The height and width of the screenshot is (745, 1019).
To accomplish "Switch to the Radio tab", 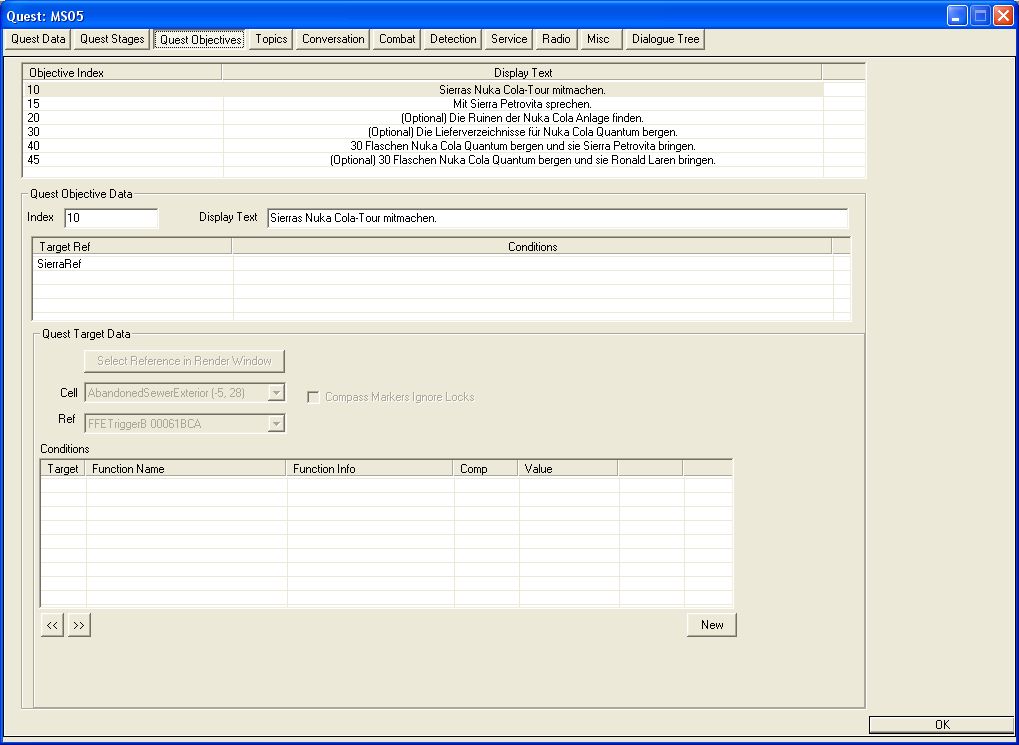I will click(556, 39).
